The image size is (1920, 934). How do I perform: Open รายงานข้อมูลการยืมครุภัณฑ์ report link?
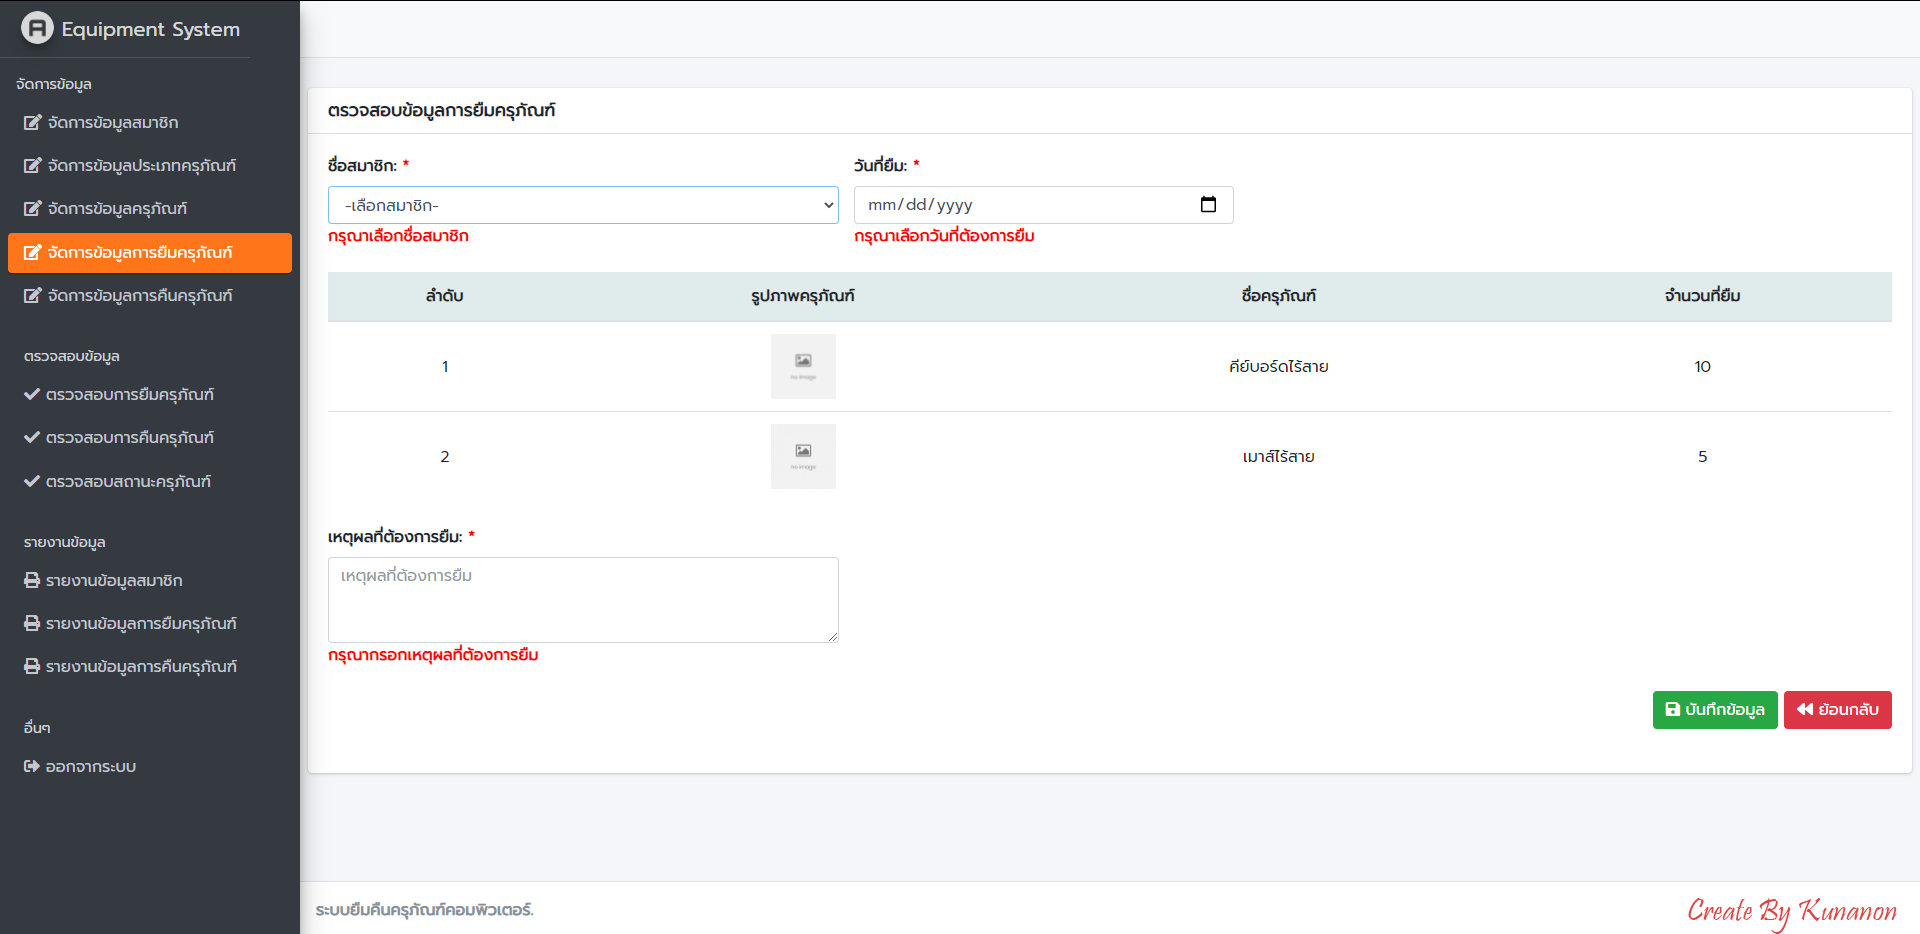point(141,624)
